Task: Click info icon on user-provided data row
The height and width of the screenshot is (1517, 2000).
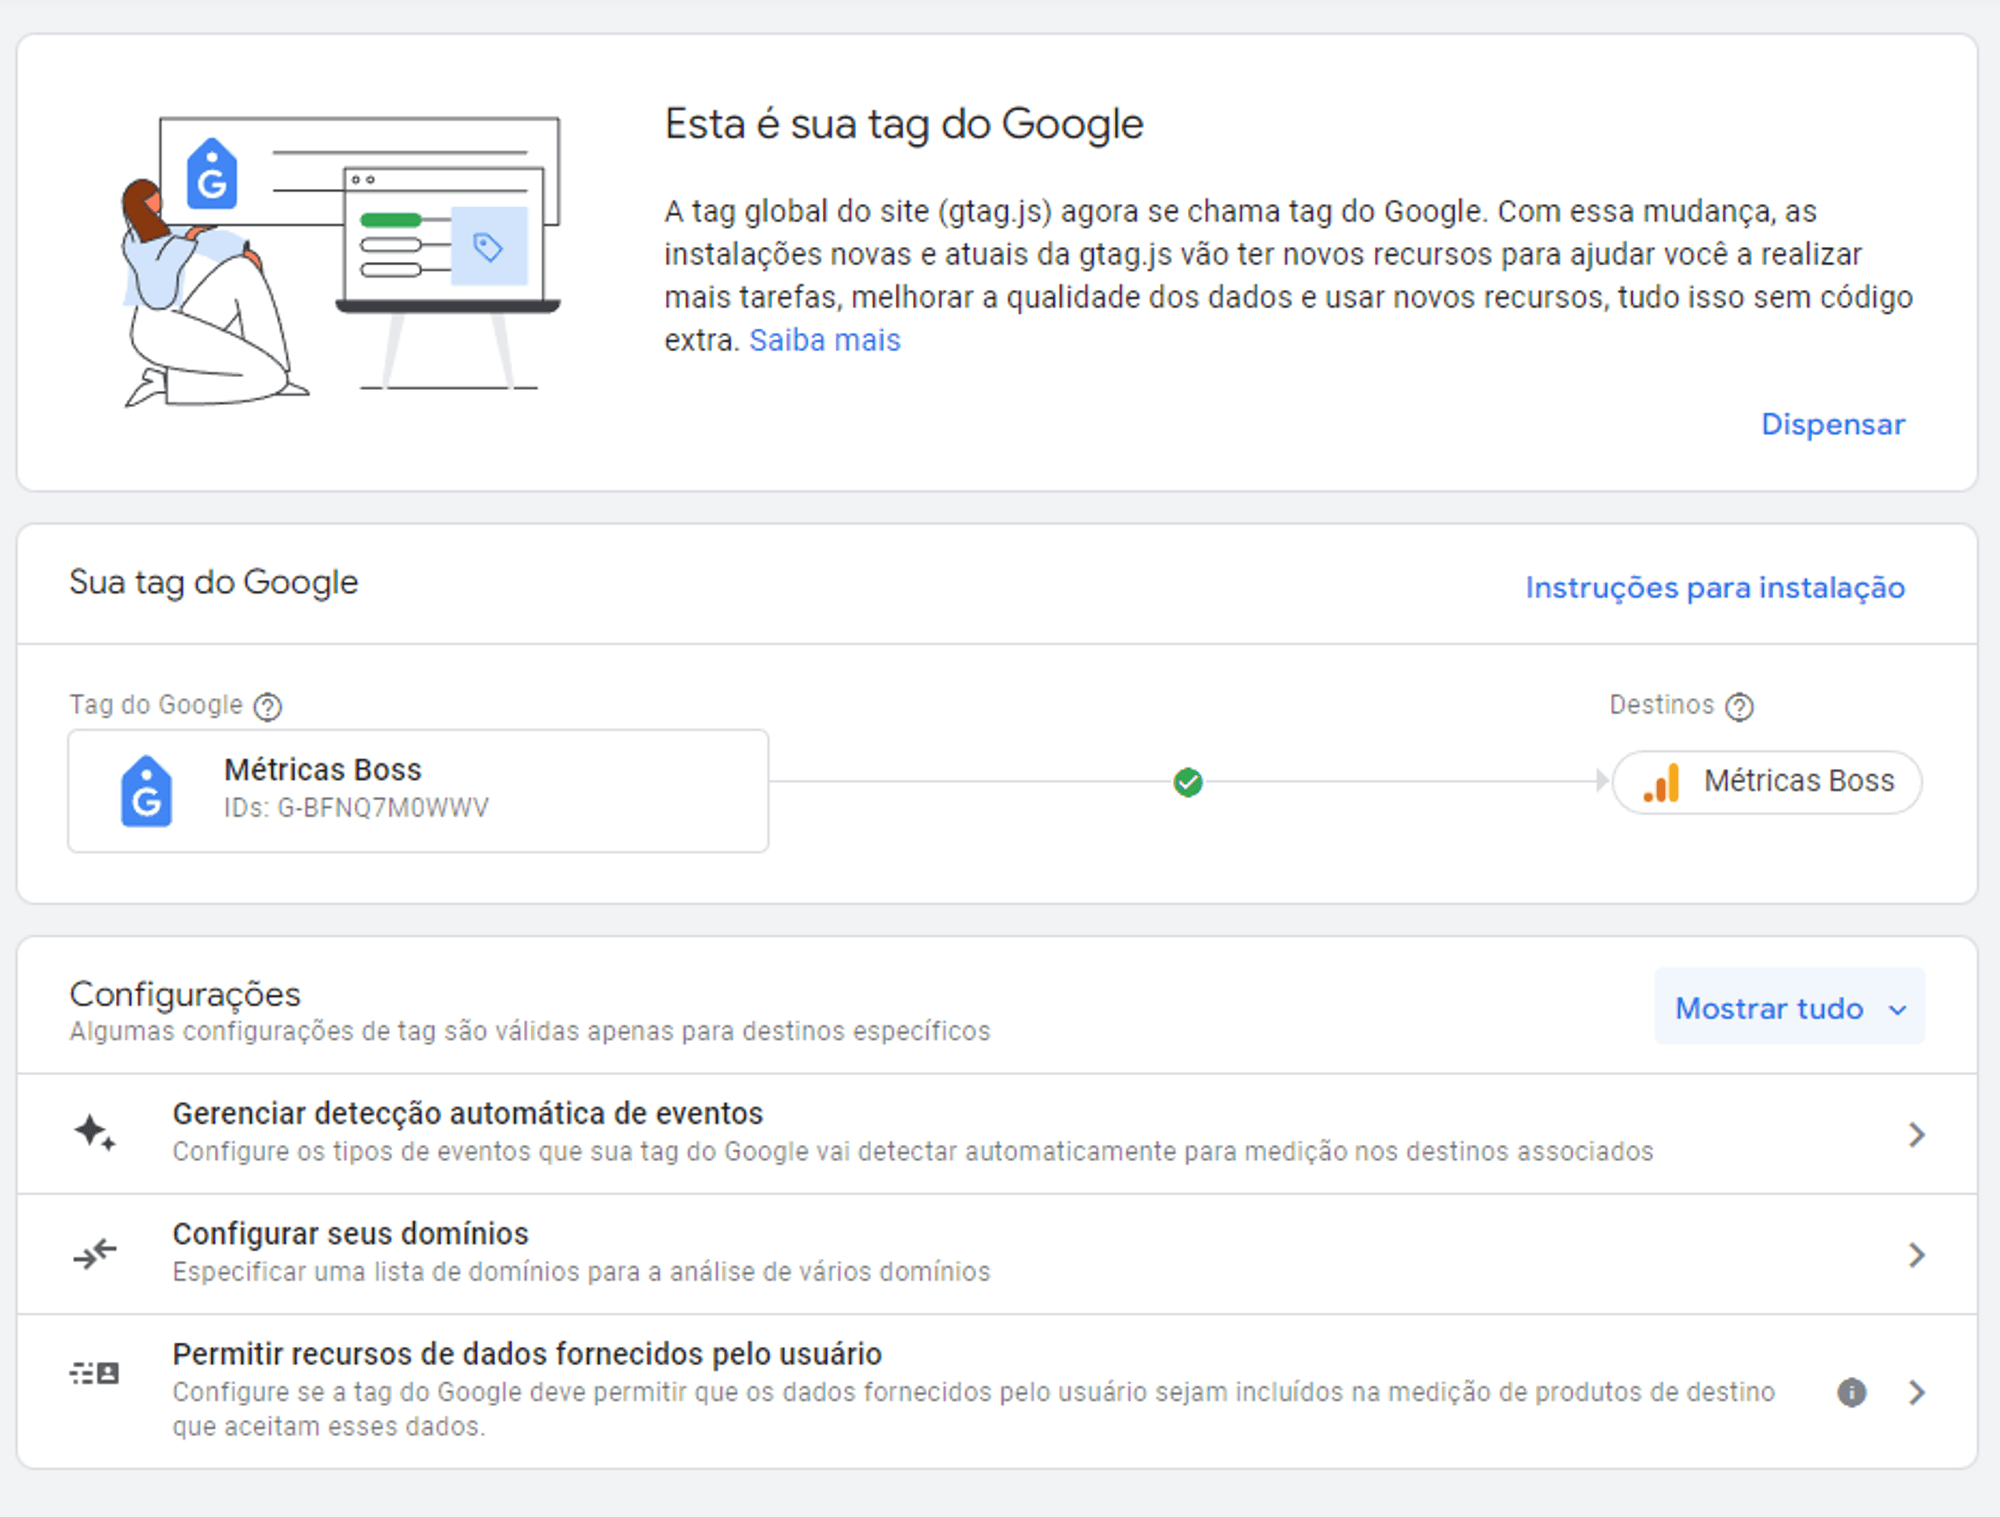Action: pyautogui.click(x=1851, y=1392)
